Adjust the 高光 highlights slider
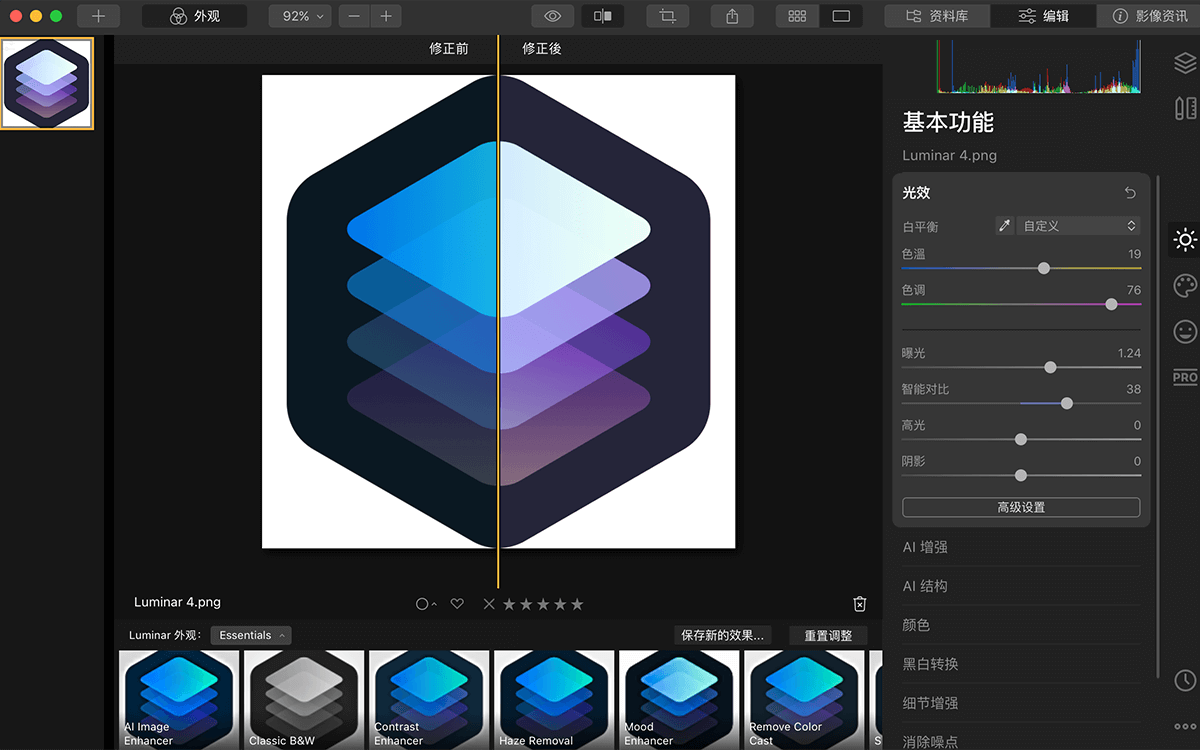 (x=1021, y=439)
